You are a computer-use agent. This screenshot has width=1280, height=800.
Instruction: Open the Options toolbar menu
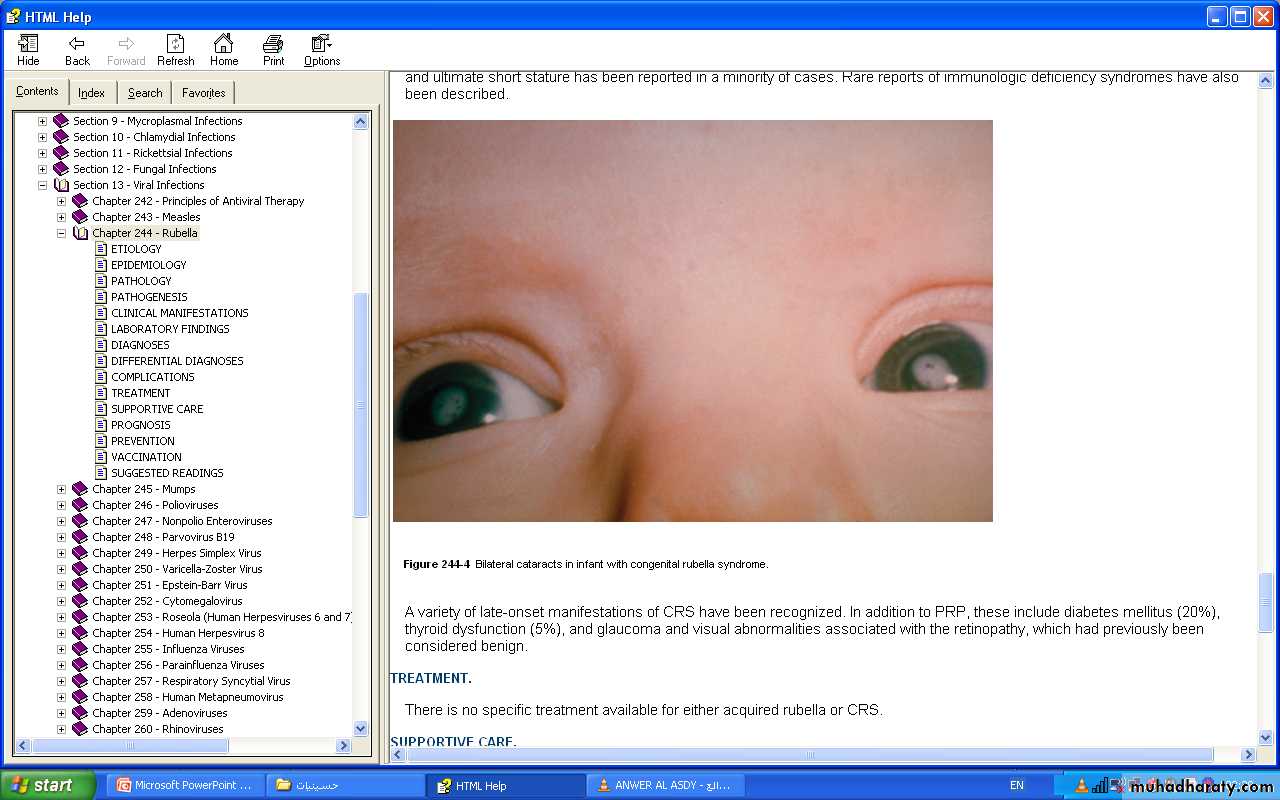click(321, 44)
